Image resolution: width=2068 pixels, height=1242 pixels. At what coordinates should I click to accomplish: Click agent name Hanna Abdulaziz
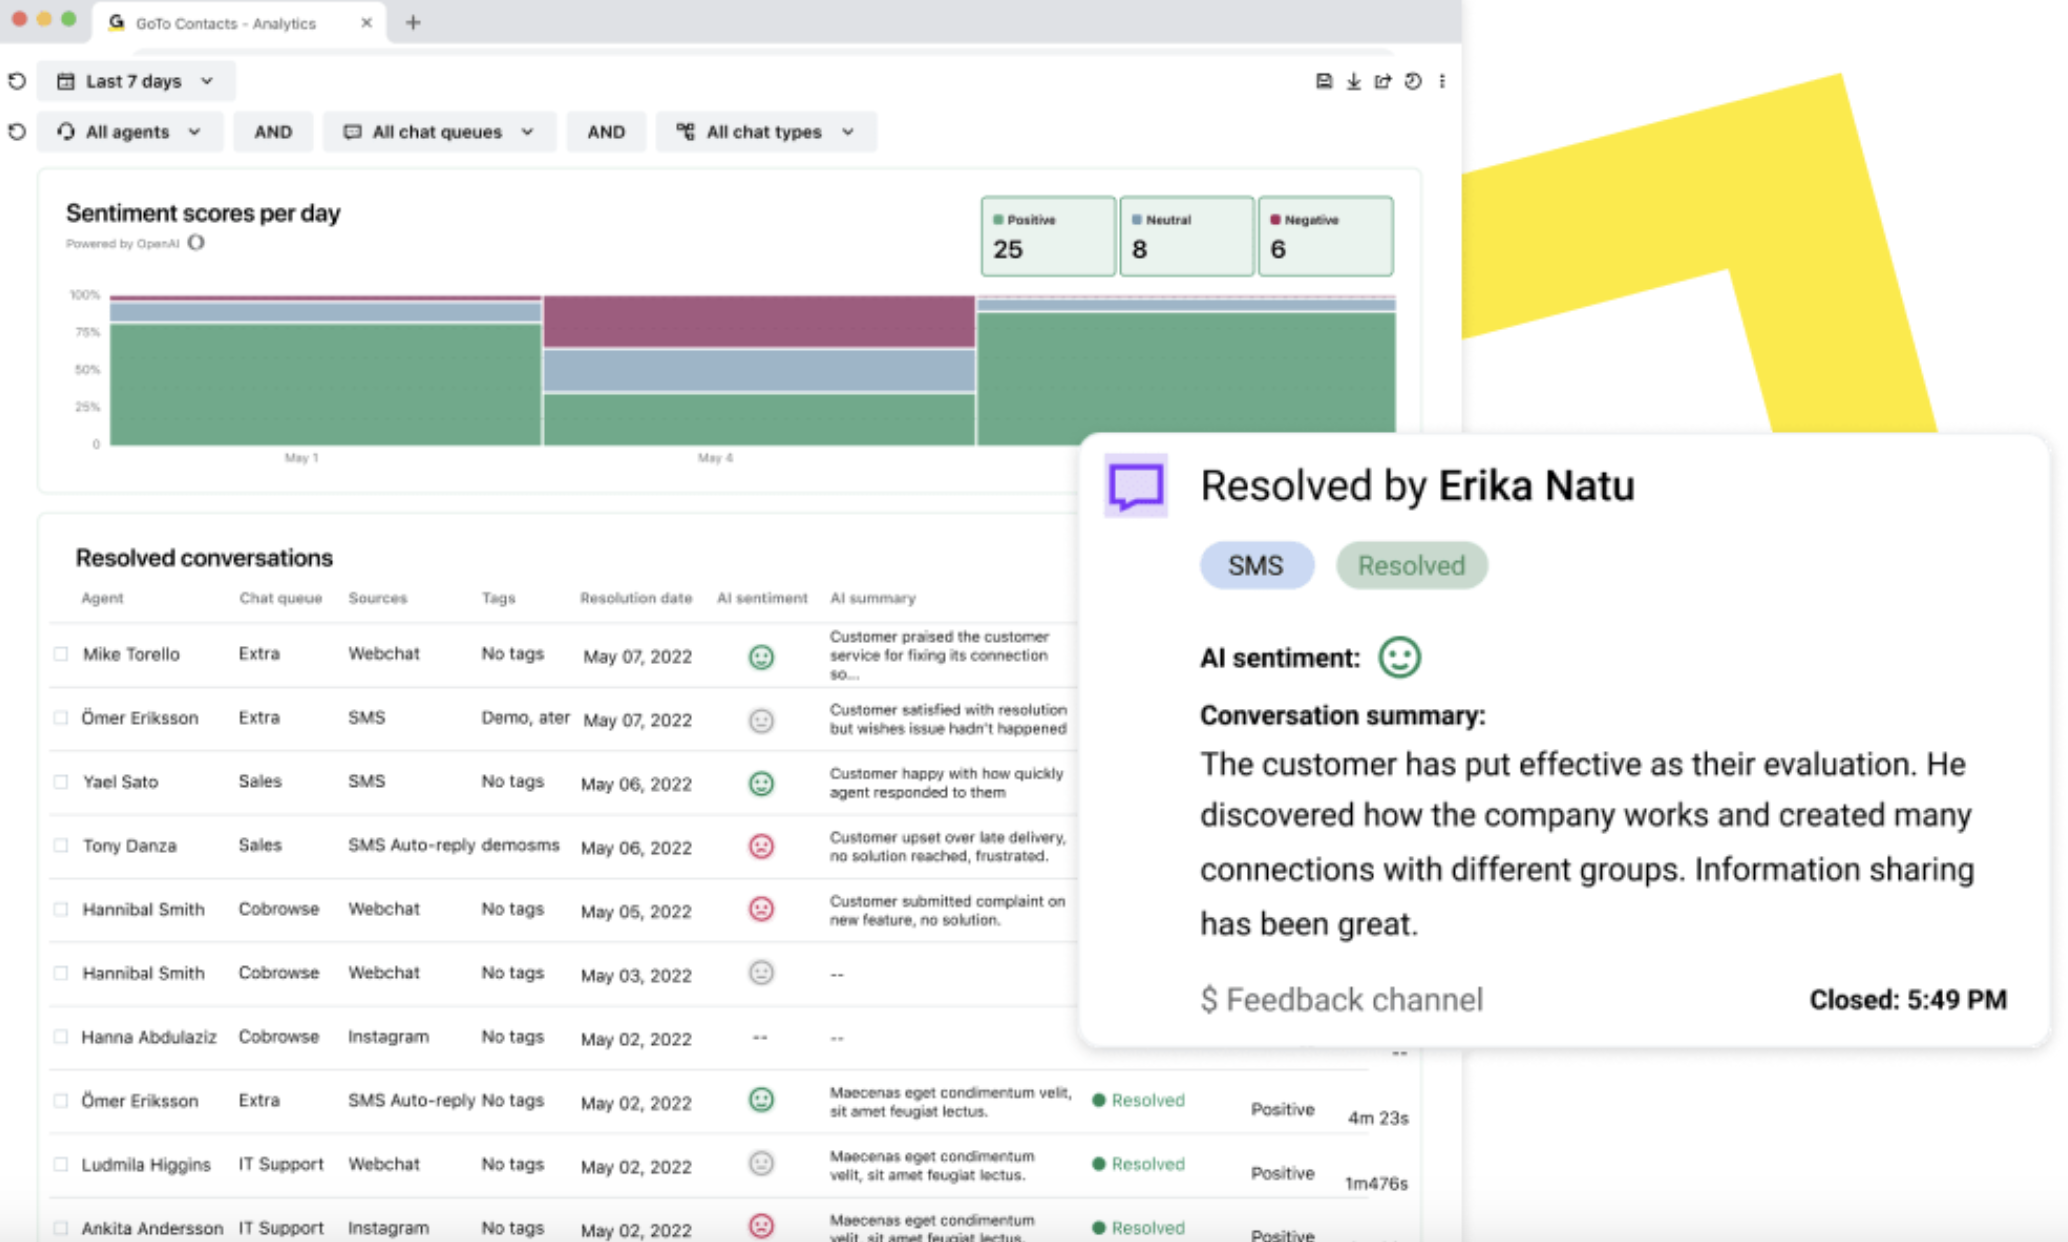coord(149,1037)
